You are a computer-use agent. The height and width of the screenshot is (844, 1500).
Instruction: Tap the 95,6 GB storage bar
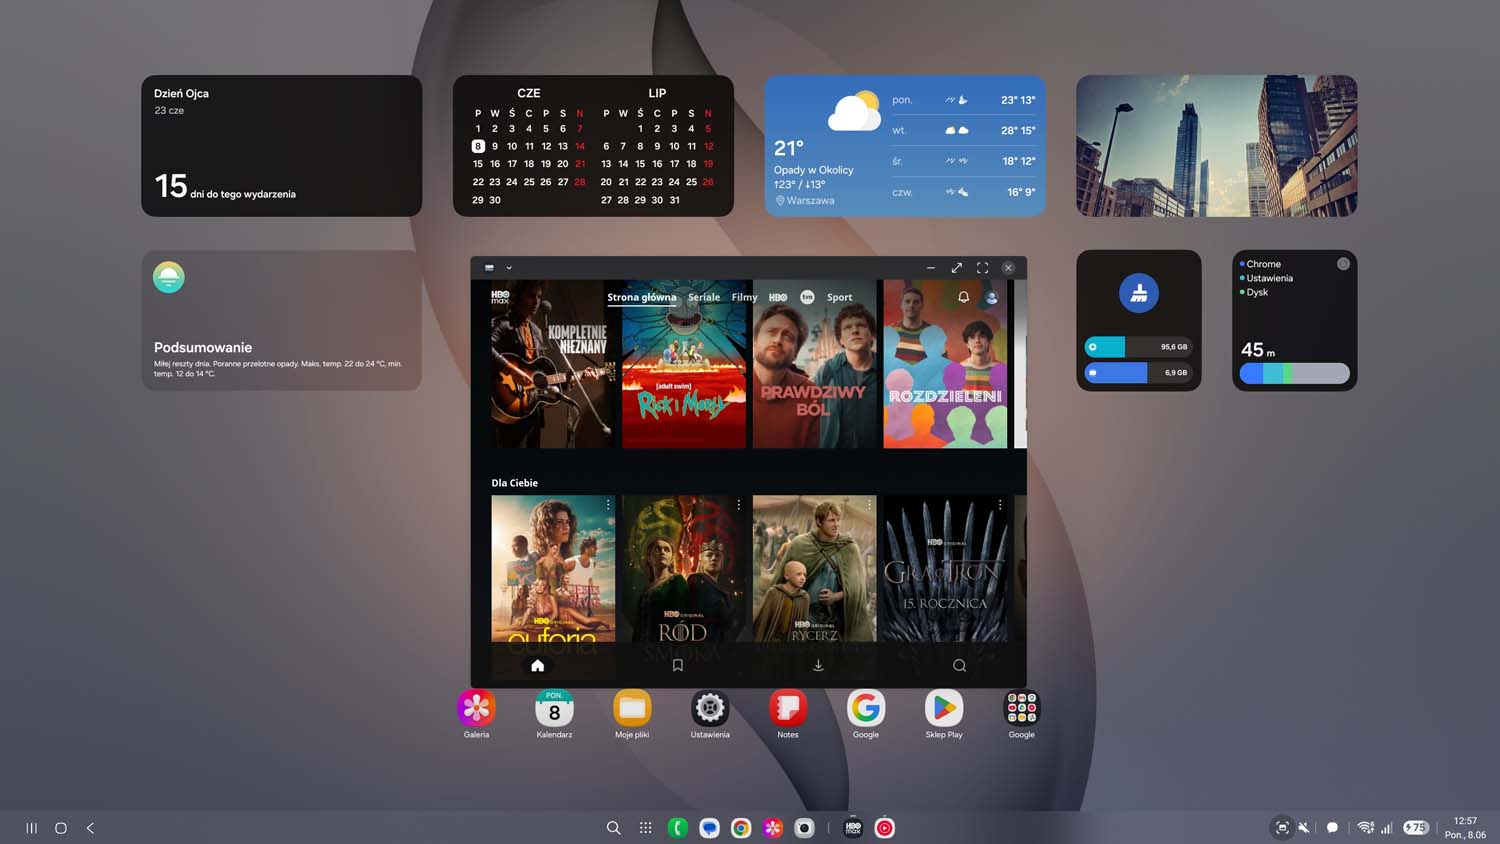tap(1138, 347)
